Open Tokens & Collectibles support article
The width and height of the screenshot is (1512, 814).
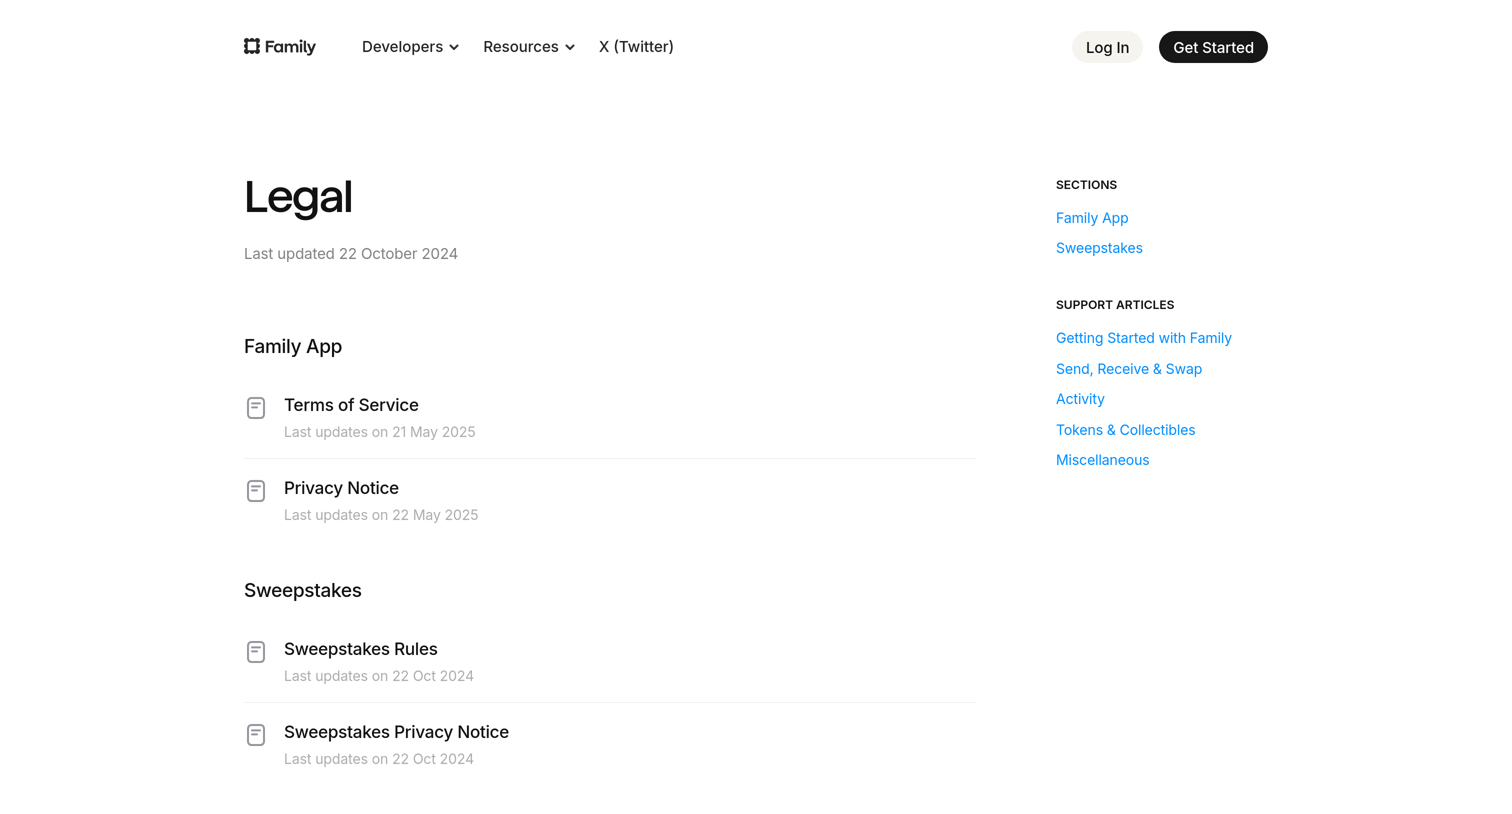tap(1125, 430)
